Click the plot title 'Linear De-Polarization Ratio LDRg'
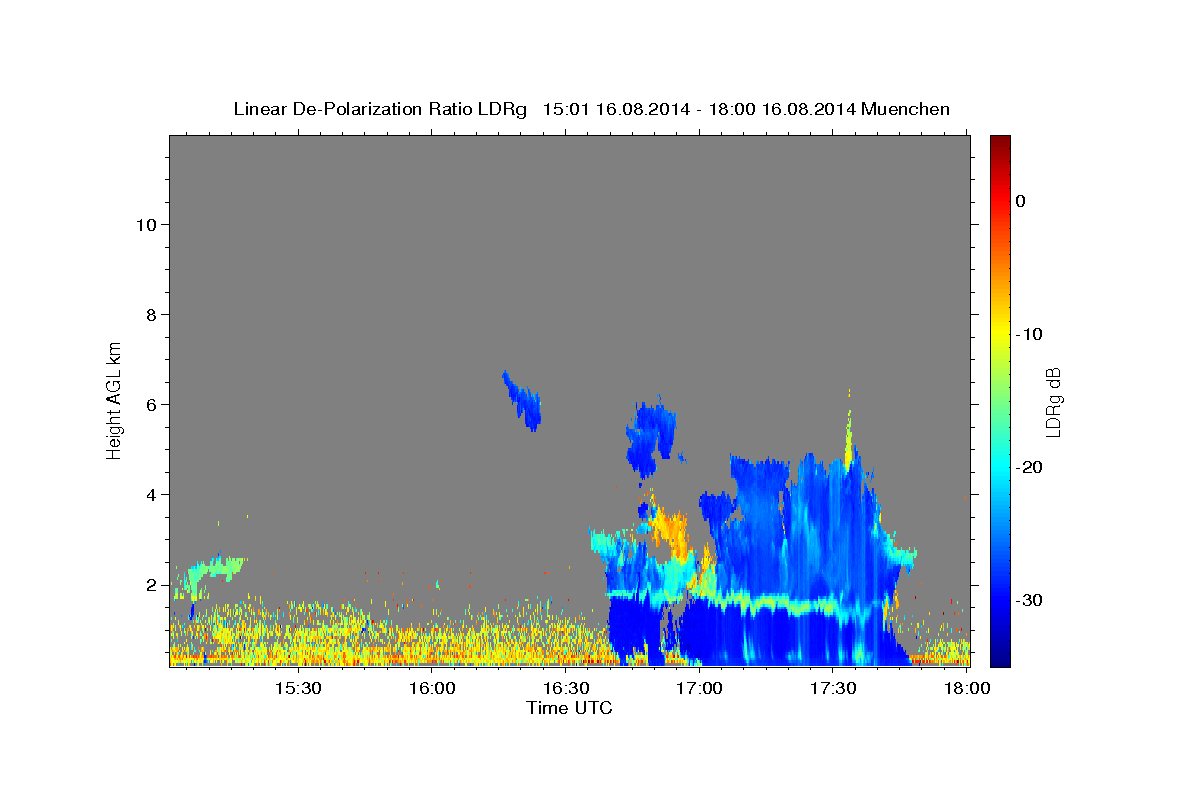The image size is (1200, 800). point(380,109)
